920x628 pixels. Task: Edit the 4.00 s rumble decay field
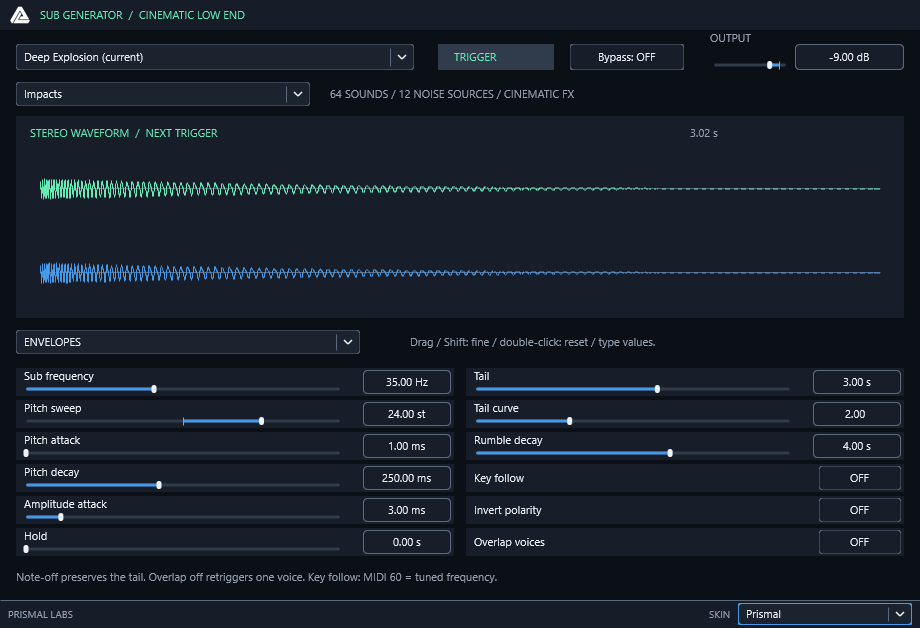coord(857,446)
